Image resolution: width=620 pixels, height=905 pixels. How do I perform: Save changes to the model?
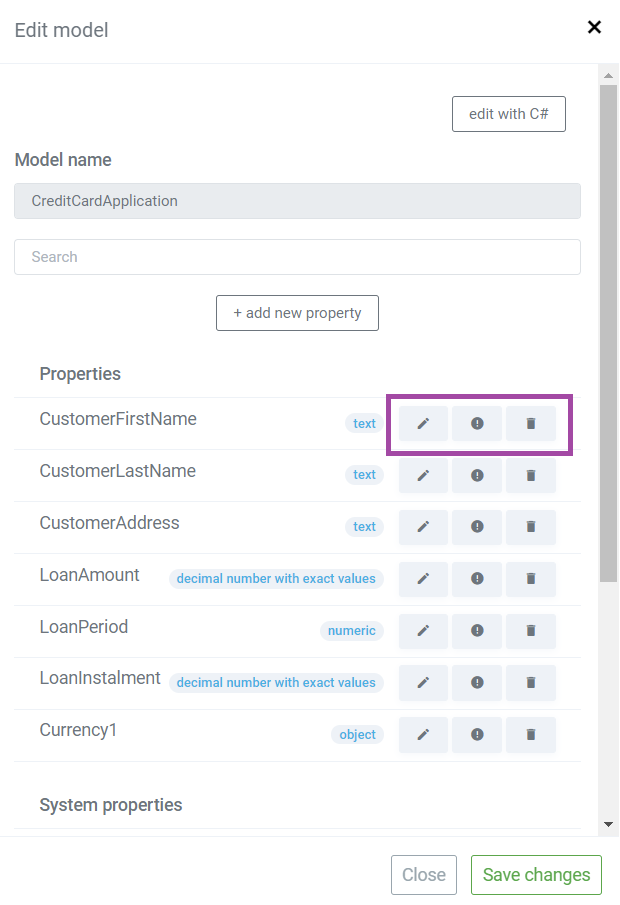(536, 875)
